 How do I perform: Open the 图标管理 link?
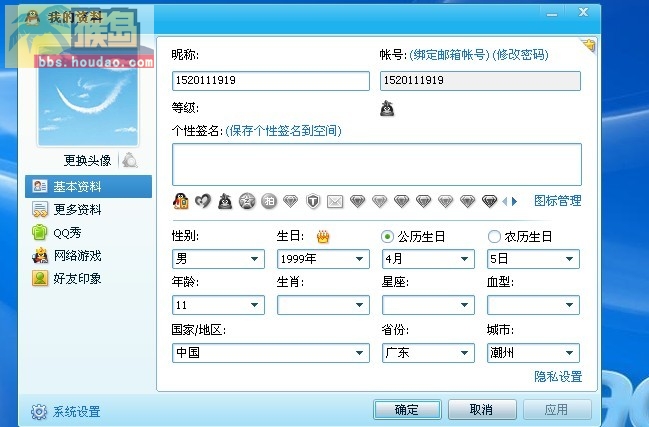pyautogui.click(x=558, y=201)
